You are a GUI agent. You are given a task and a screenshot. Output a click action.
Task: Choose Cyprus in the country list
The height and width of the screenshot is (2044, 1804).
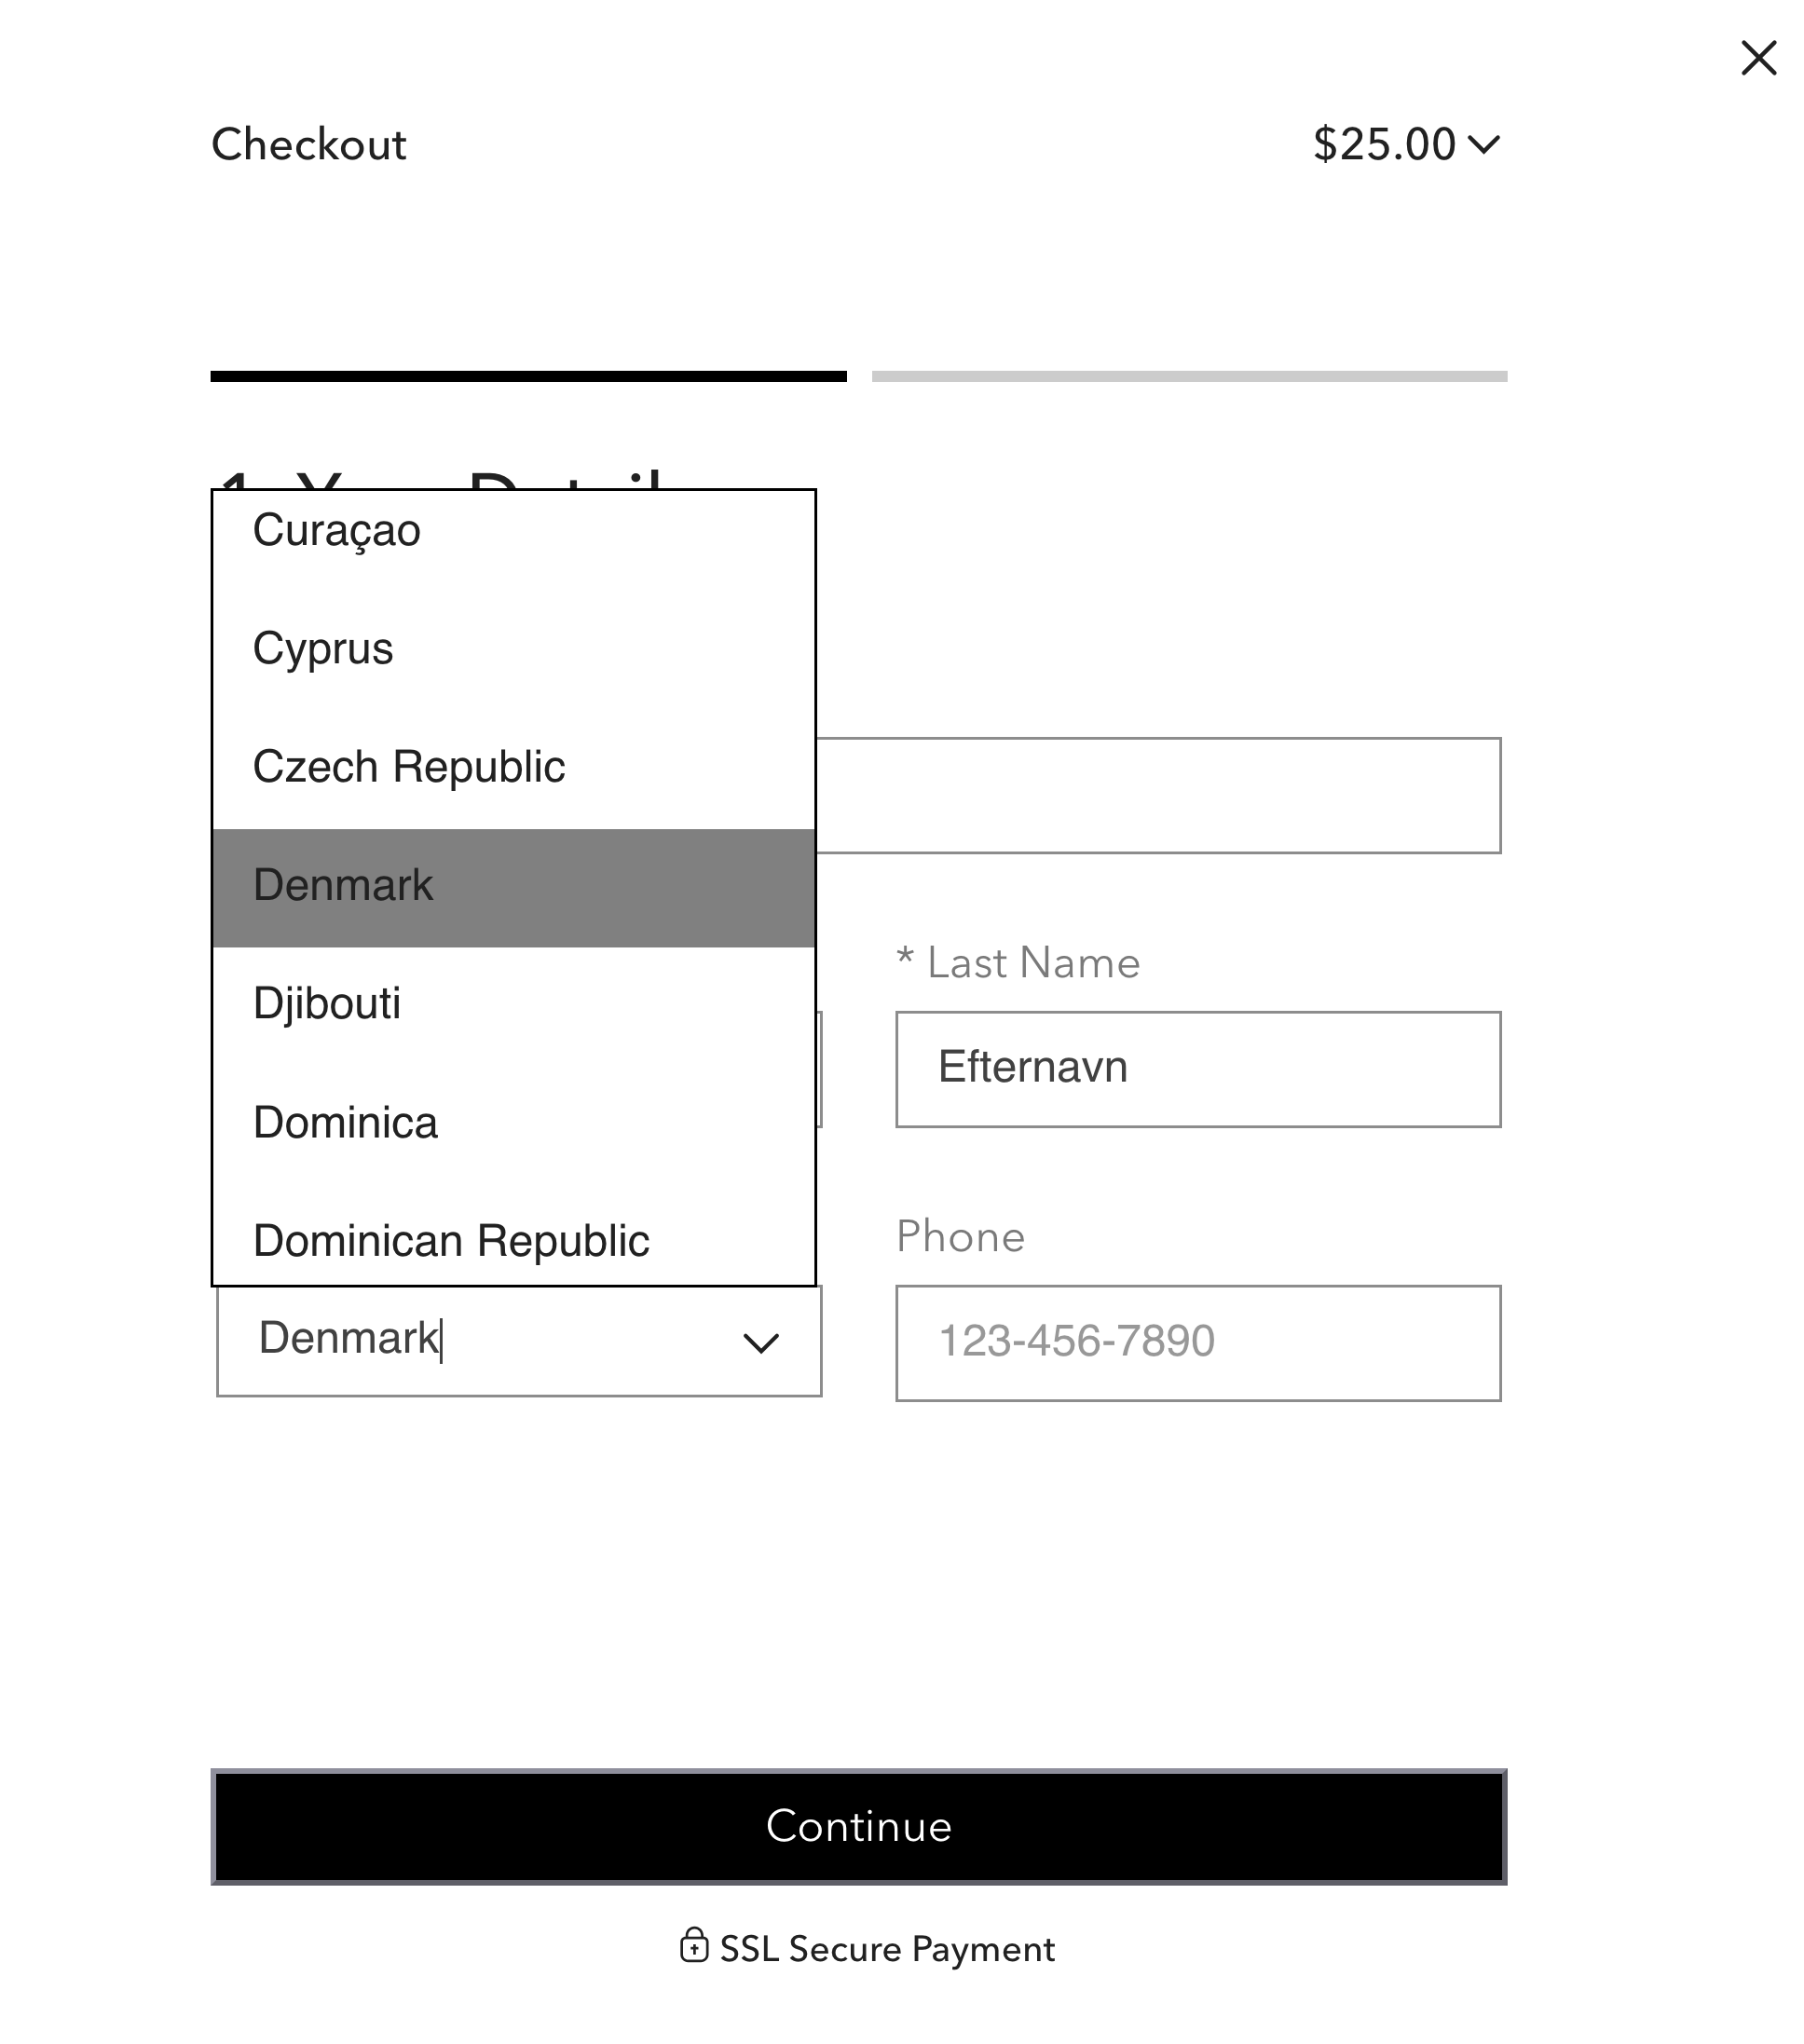click(323, 648)
